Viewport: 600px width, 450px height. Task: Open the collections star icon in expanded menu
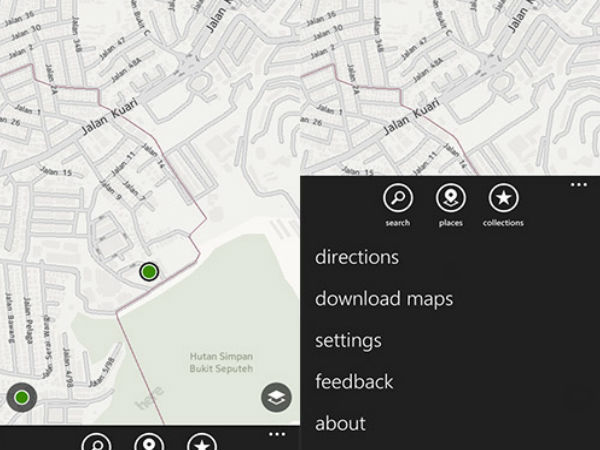pos(502,198)
